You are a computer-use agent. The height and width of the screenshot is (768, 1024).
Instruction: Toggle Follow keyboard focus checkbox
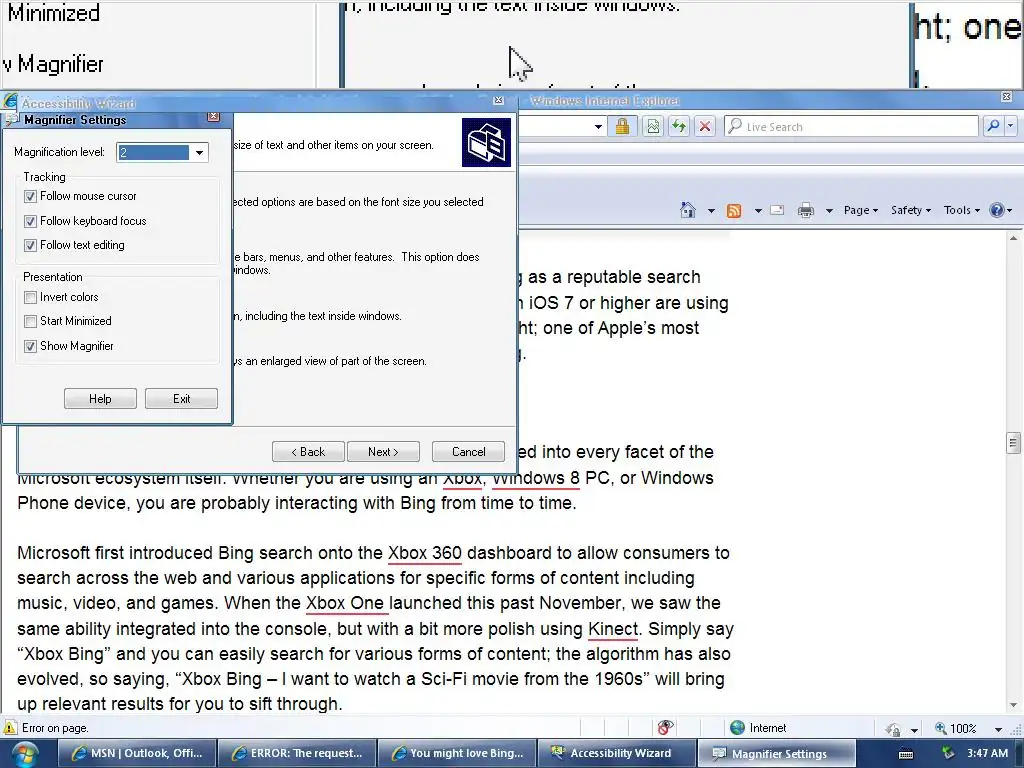coord(30,221)
